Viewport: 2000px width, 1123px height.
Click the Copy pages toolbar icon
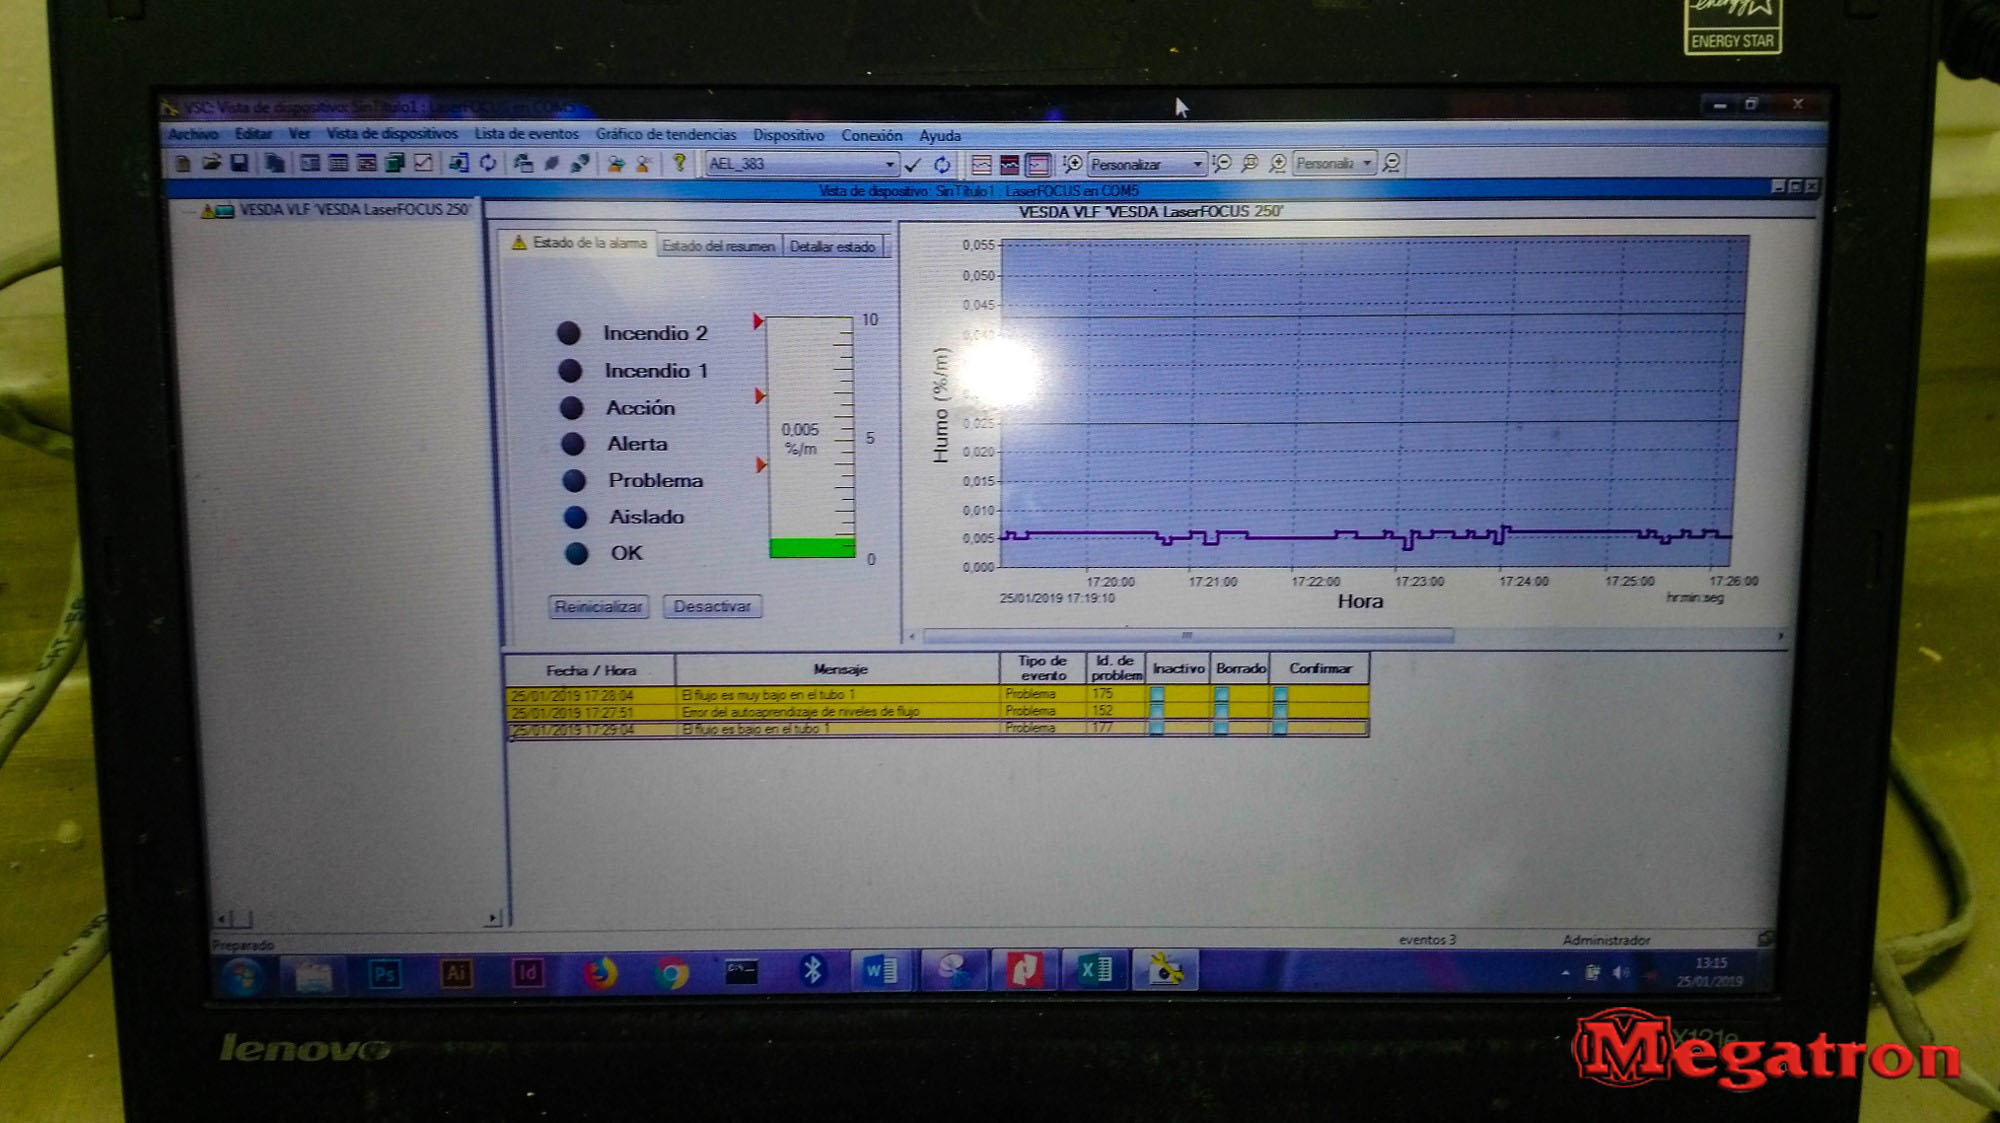click(274, 163)
